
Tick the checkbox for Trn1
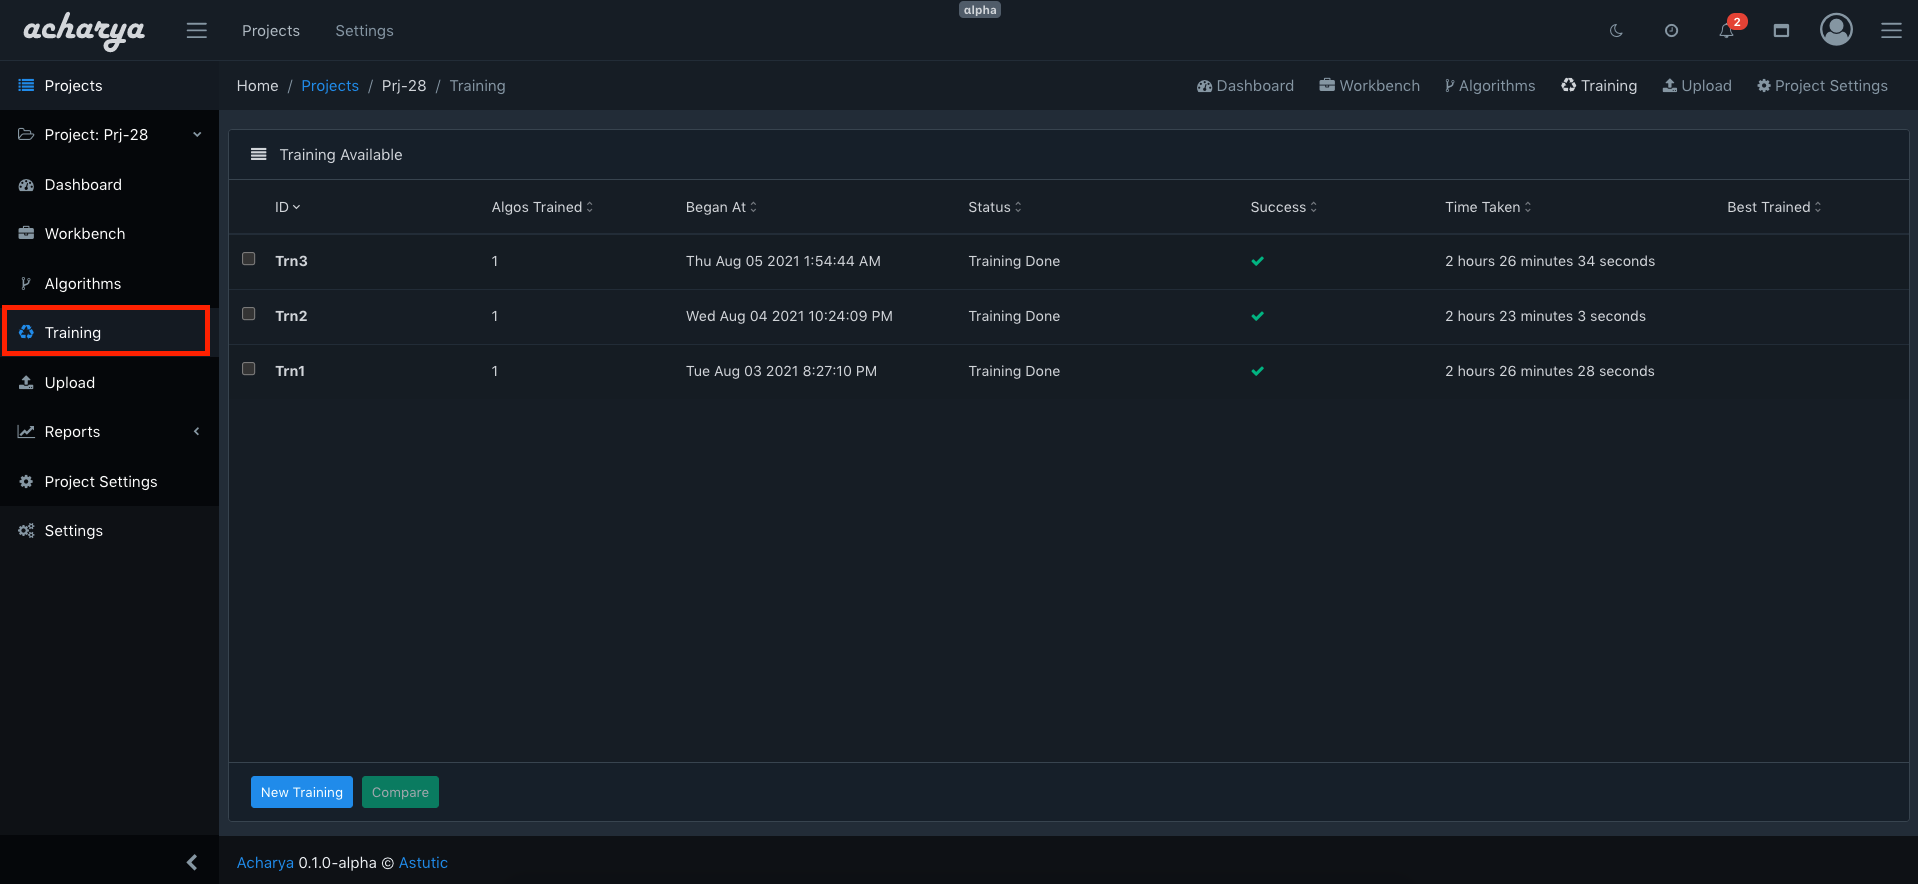[249, 369]
